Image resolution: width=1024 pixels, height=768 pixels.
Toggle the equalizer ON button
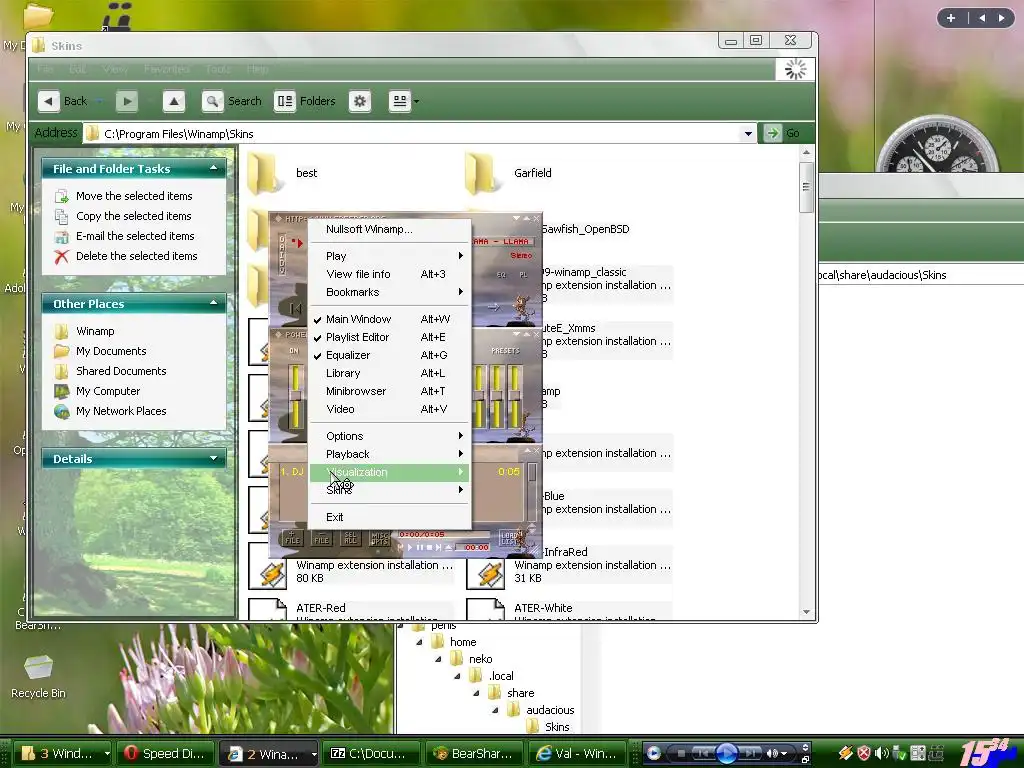(294, 351)
